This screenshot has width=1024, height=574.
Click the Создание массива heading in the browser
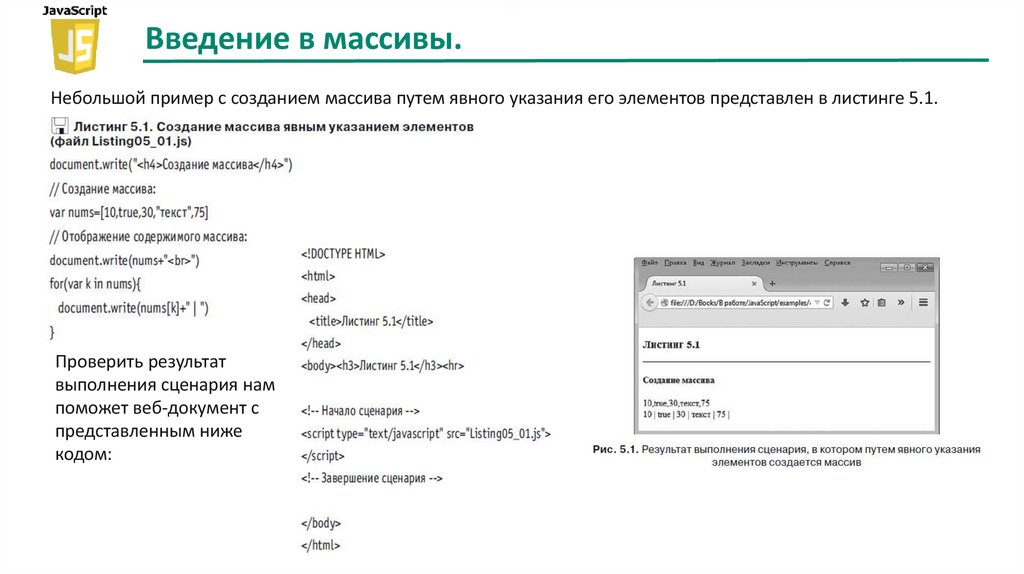tap(679, 380)
